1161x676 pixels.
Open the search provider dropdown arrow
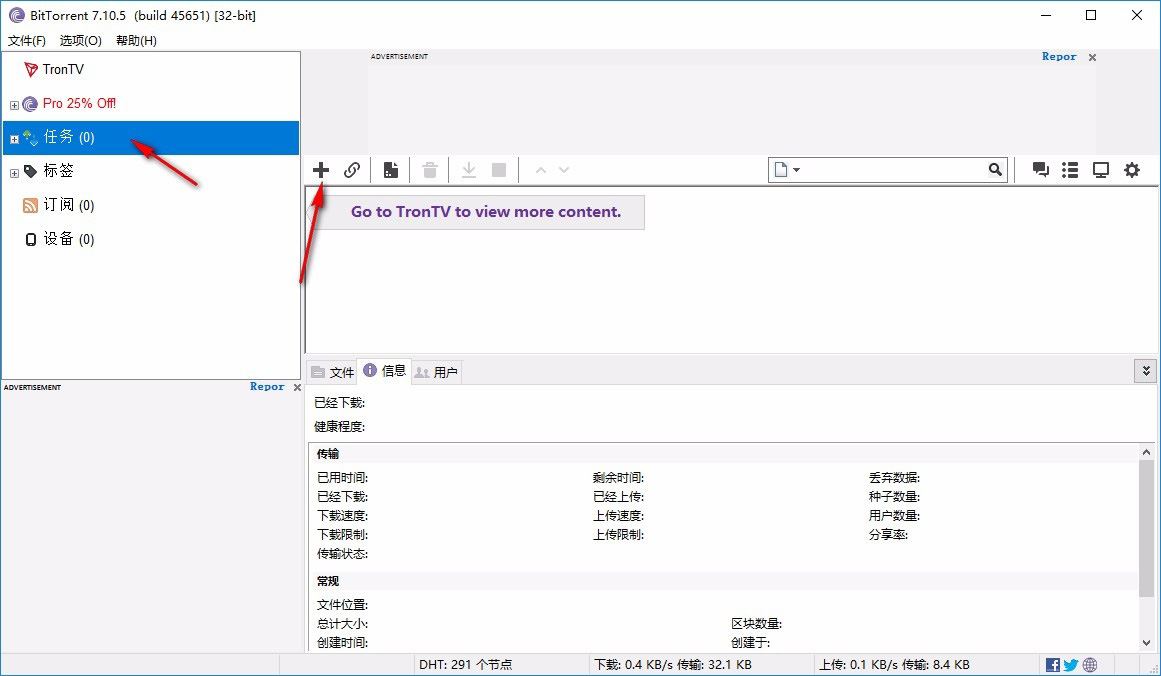(797, 170)
